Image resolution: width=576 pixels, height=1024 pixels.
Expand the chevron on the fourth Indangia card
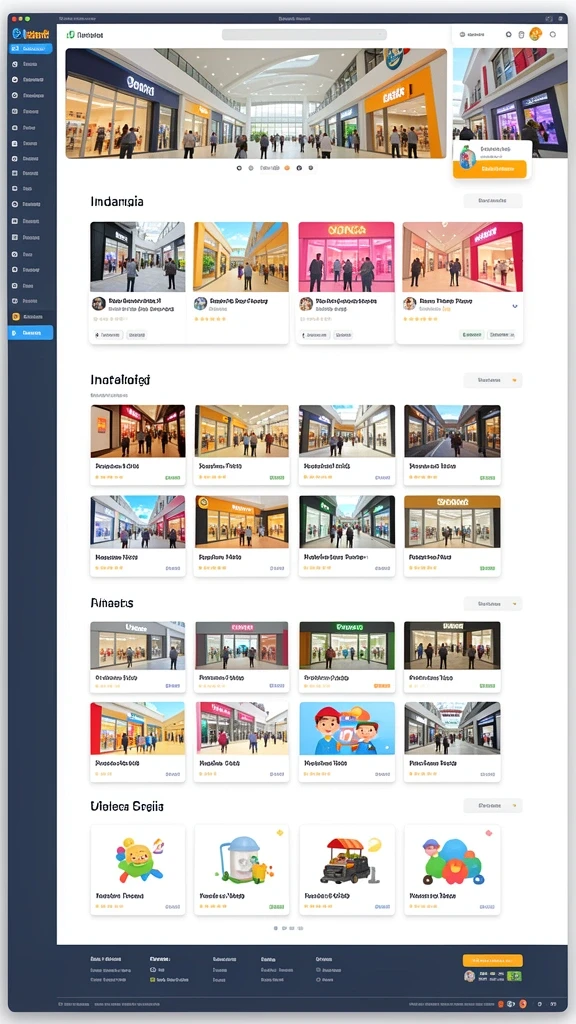pos(515,306)
